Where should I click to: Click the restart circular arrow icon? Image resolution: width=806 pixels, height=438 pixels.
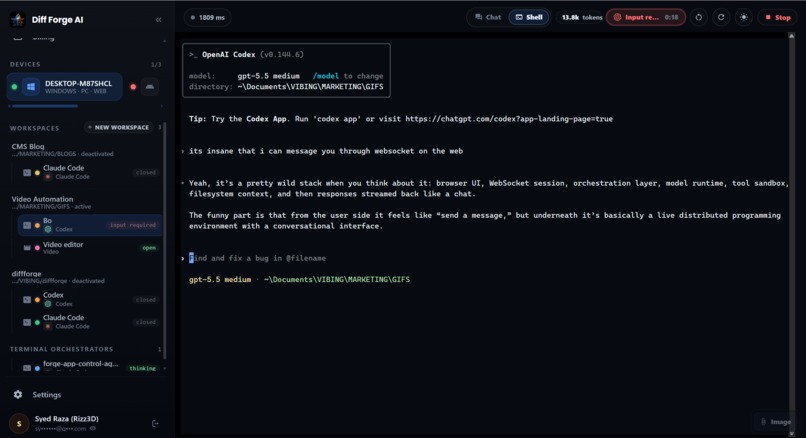[699, 17]
